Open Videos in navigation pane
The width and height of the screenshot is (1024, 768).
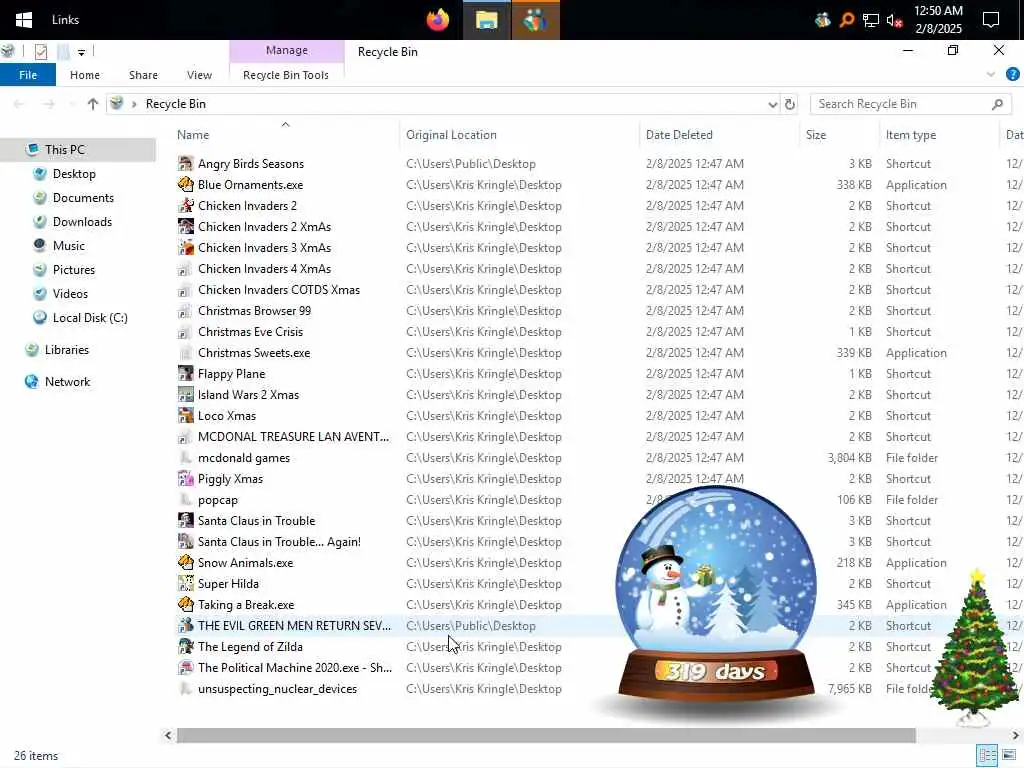click(x=70, y=294)
